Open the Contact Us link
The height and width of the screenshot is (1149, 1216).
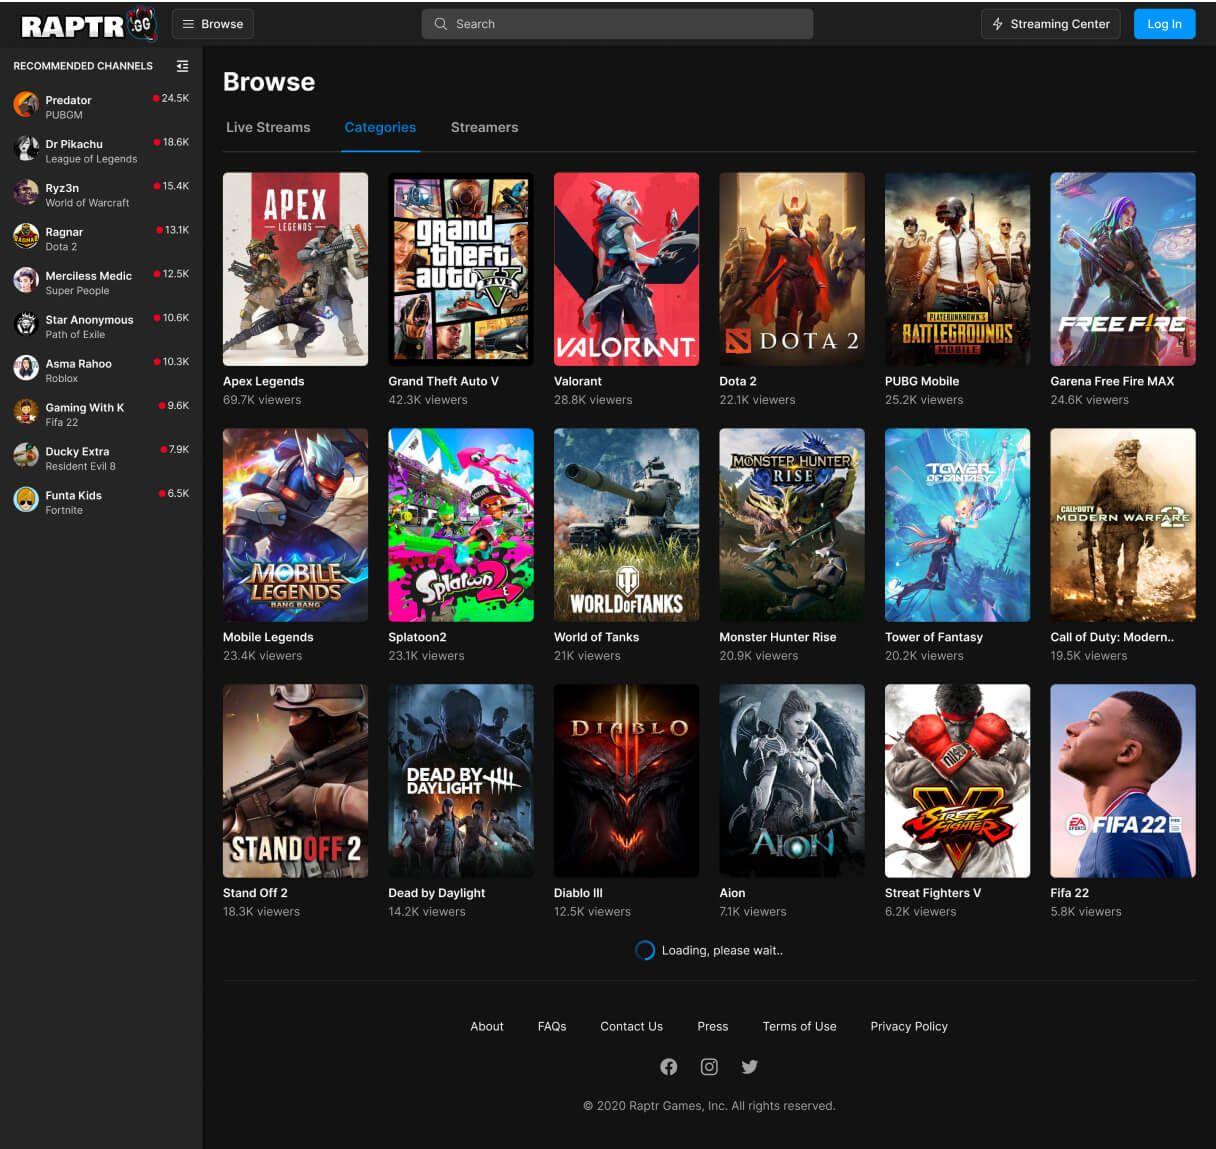[631, 1026]
